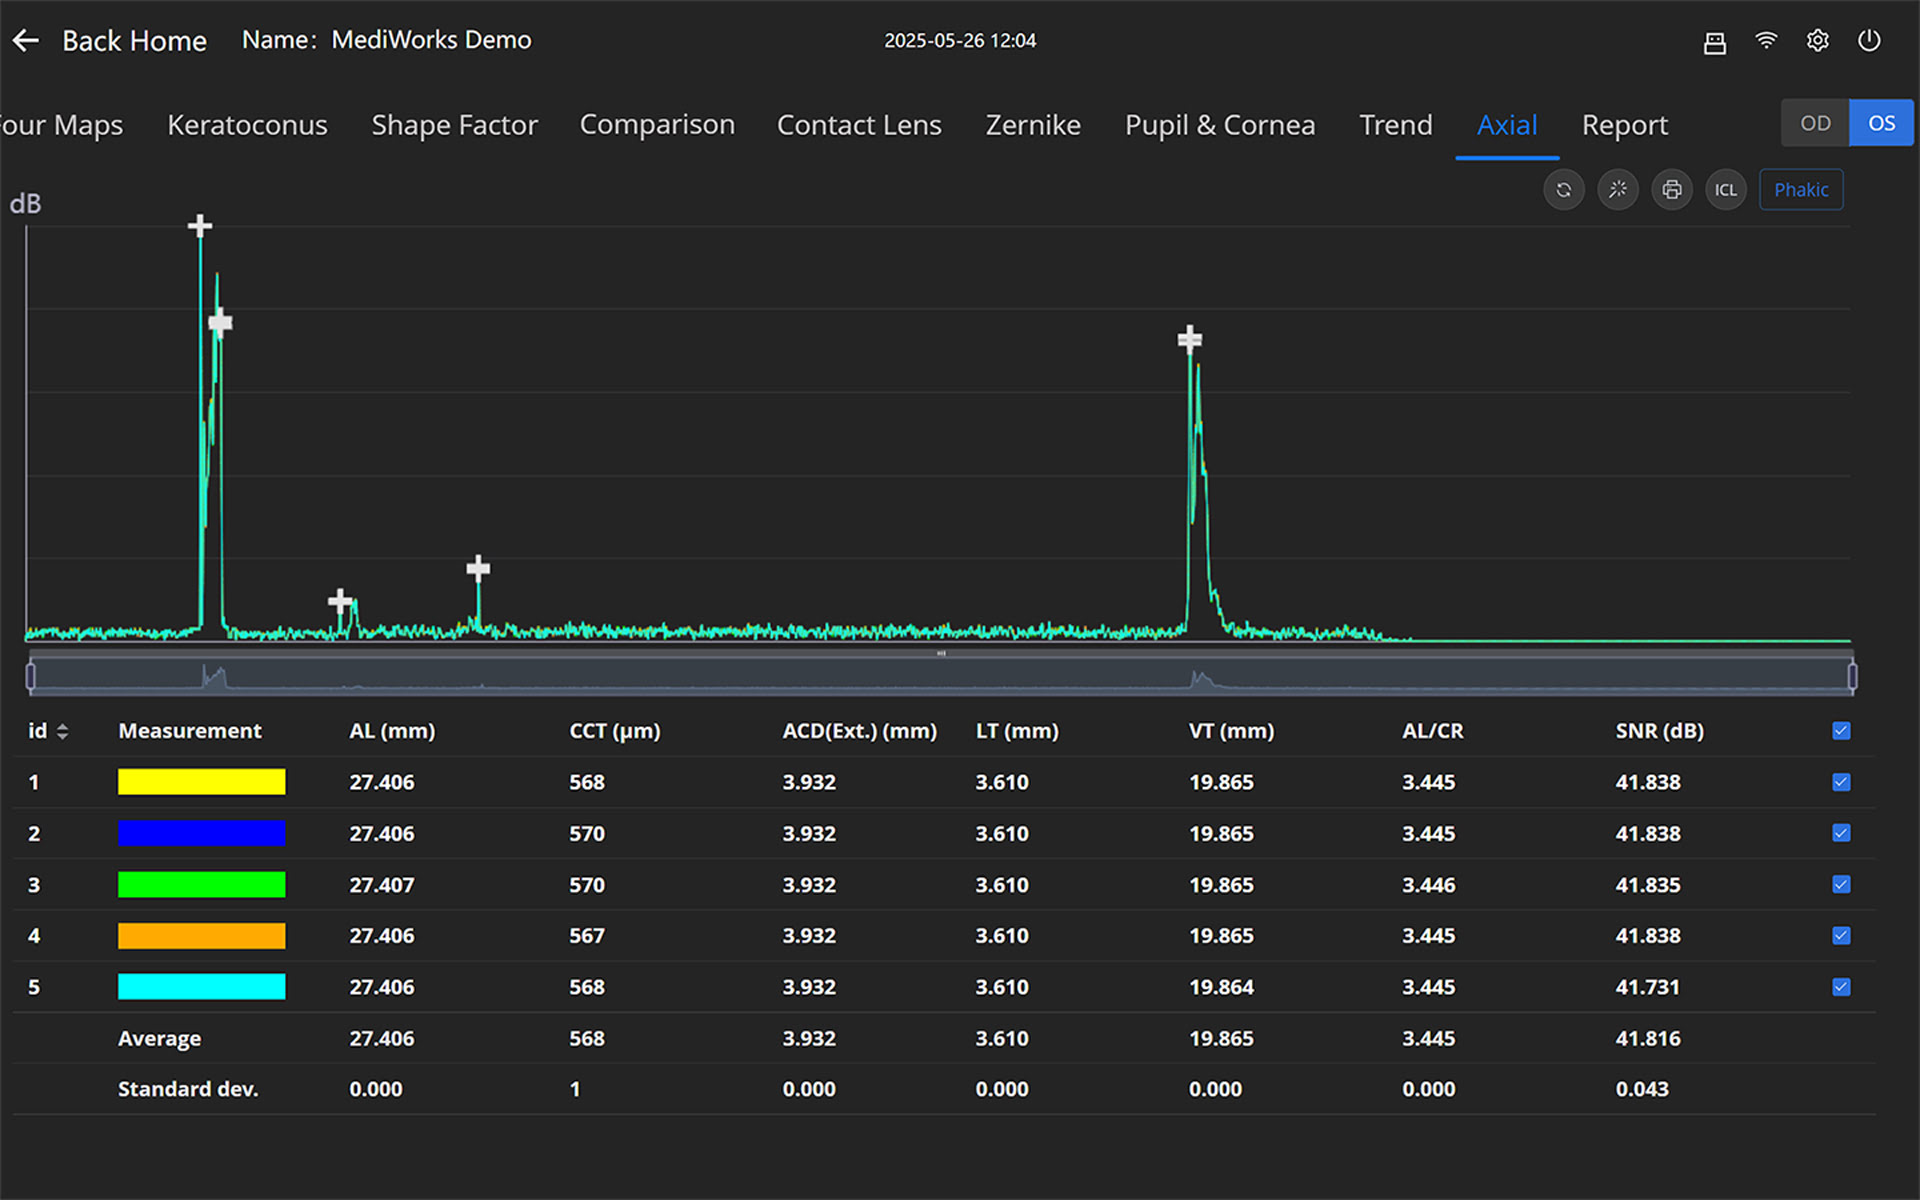Image resolution: width=1920 pixels, height=1200 pixels.
Task: Click the refresh measurement icon
Action: 1564,190
